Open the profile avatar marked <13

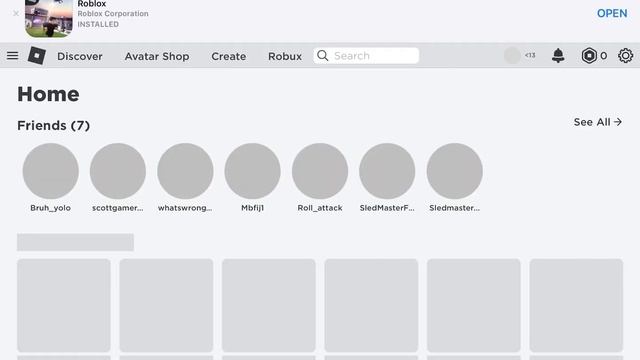[512, 56]
